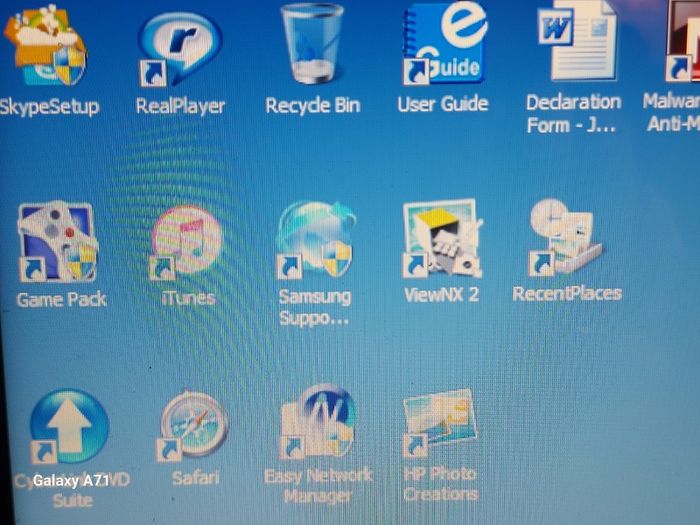Open the Game Pack shortcut icon

[x=58, y=242]
